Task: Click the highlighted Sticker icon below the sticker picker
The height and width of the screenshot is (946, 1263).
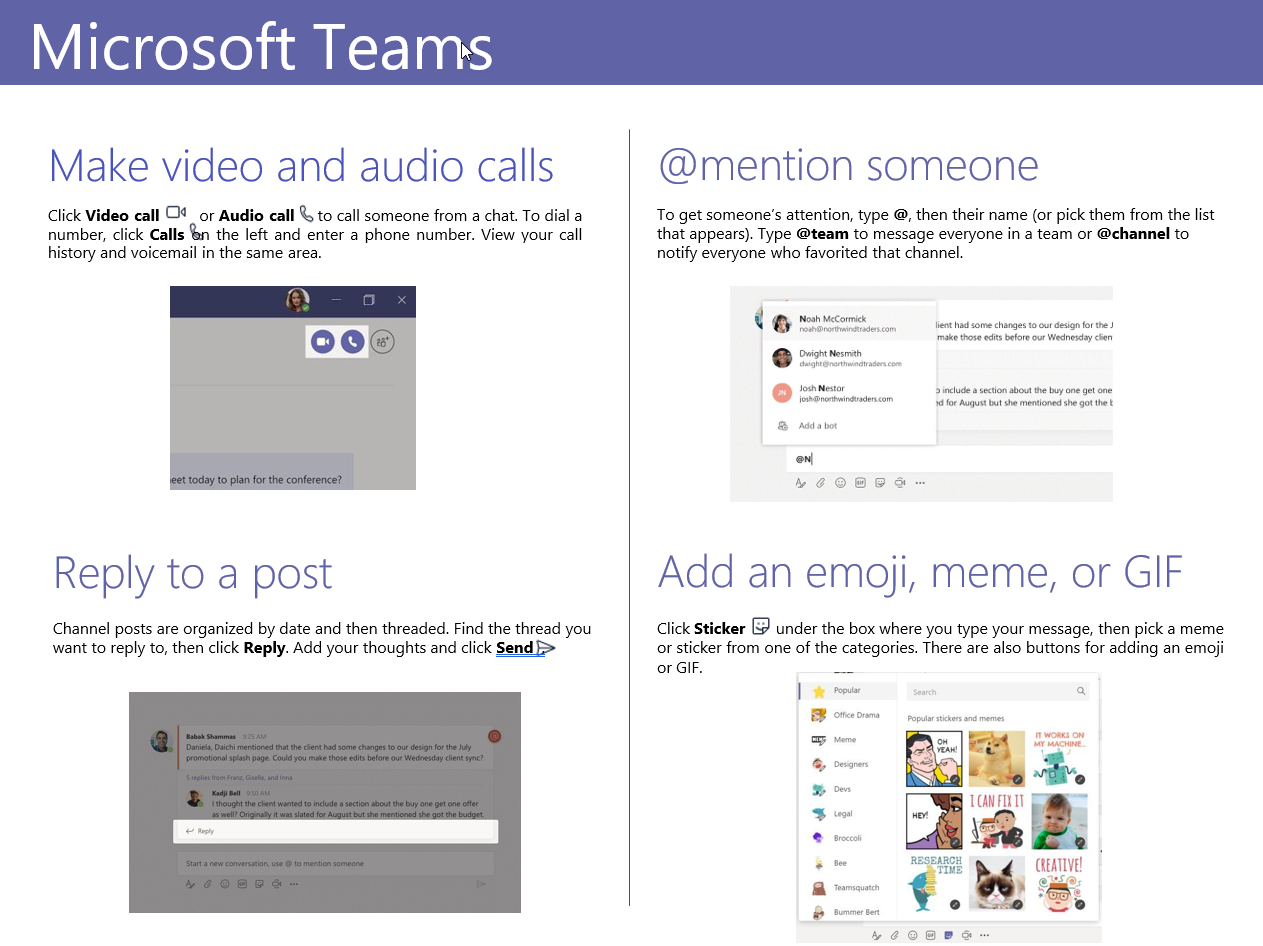Action: point(948,936)
